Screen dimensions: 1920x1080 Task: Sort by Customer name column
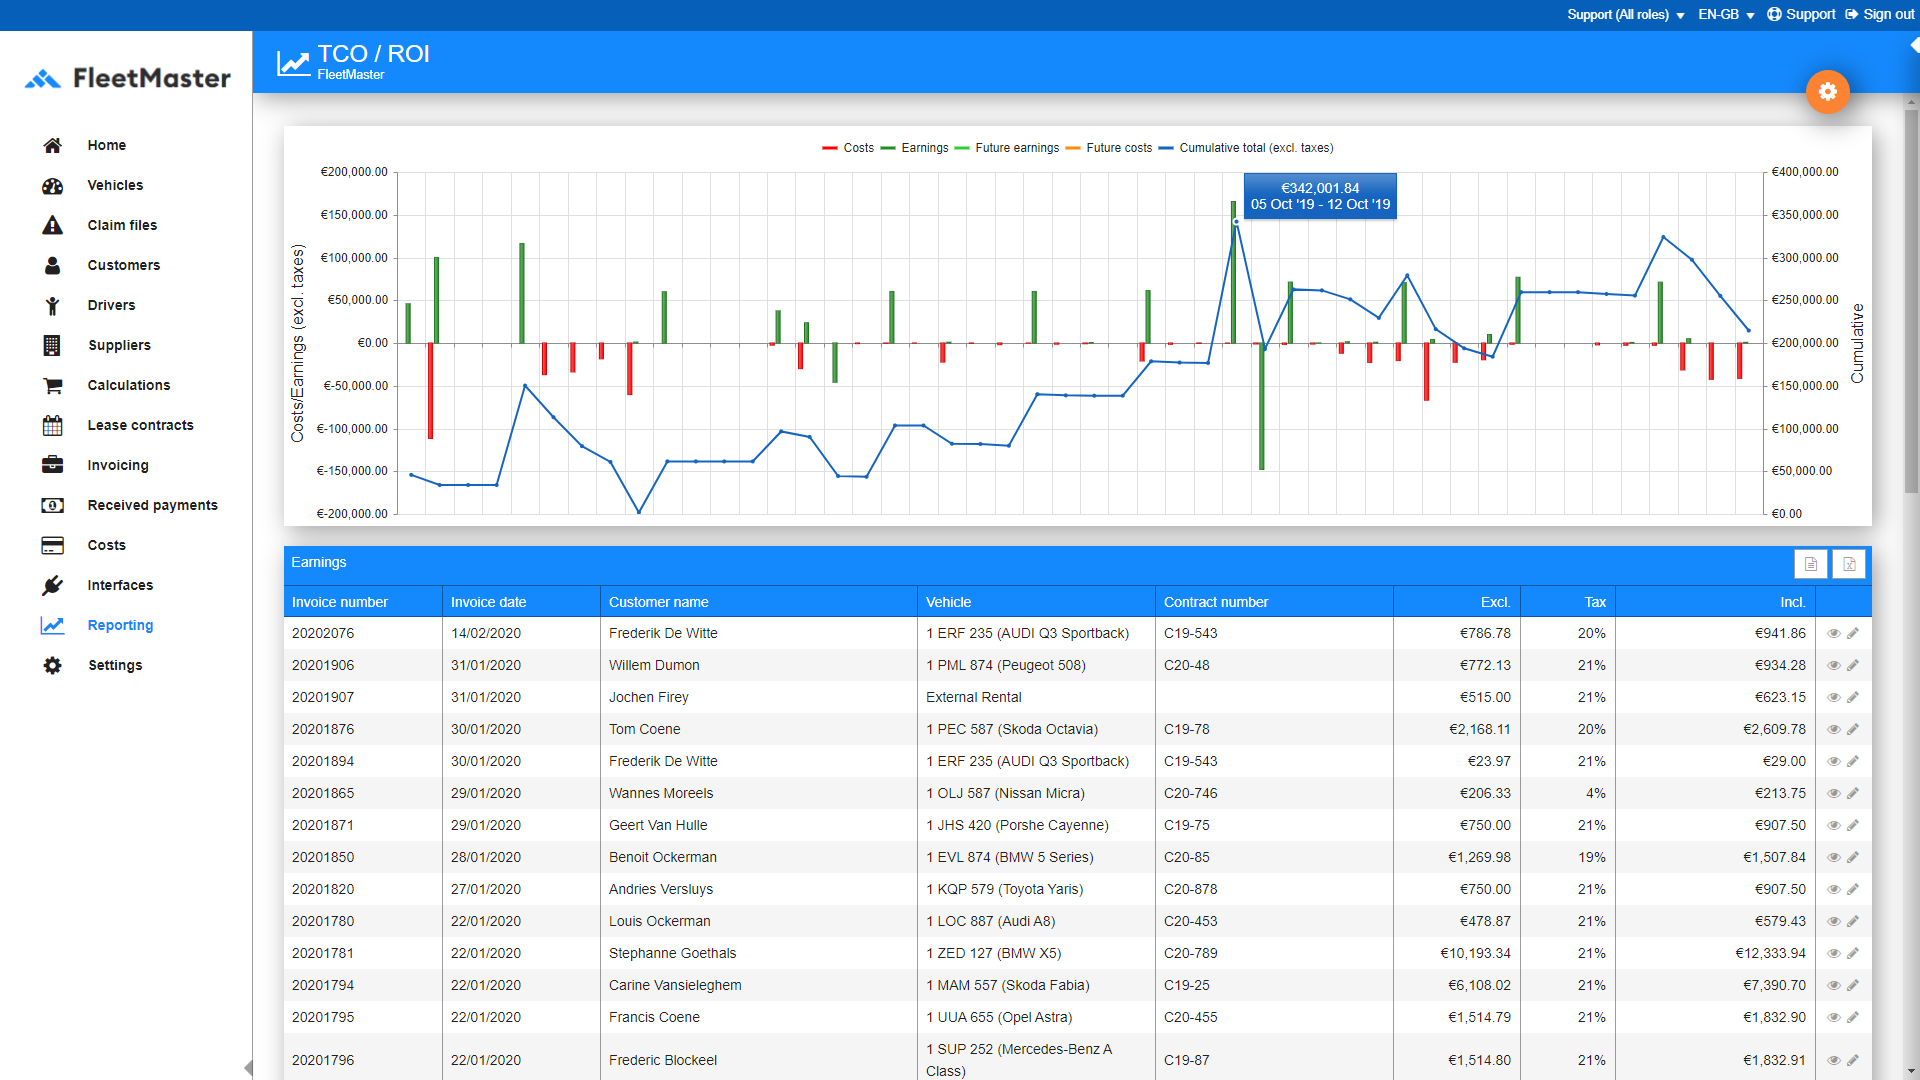click(759, 602)
